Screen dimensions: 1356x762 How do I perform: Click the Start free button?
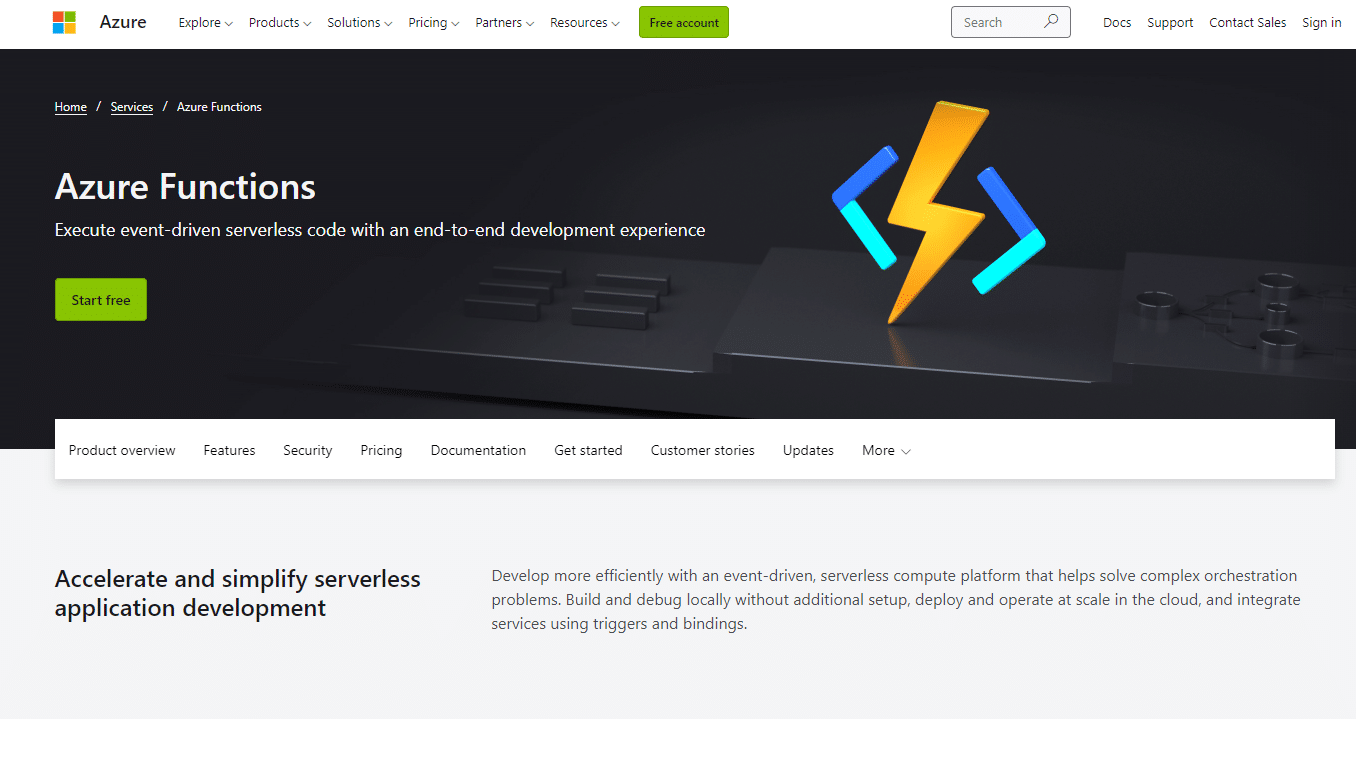point(100,299)
